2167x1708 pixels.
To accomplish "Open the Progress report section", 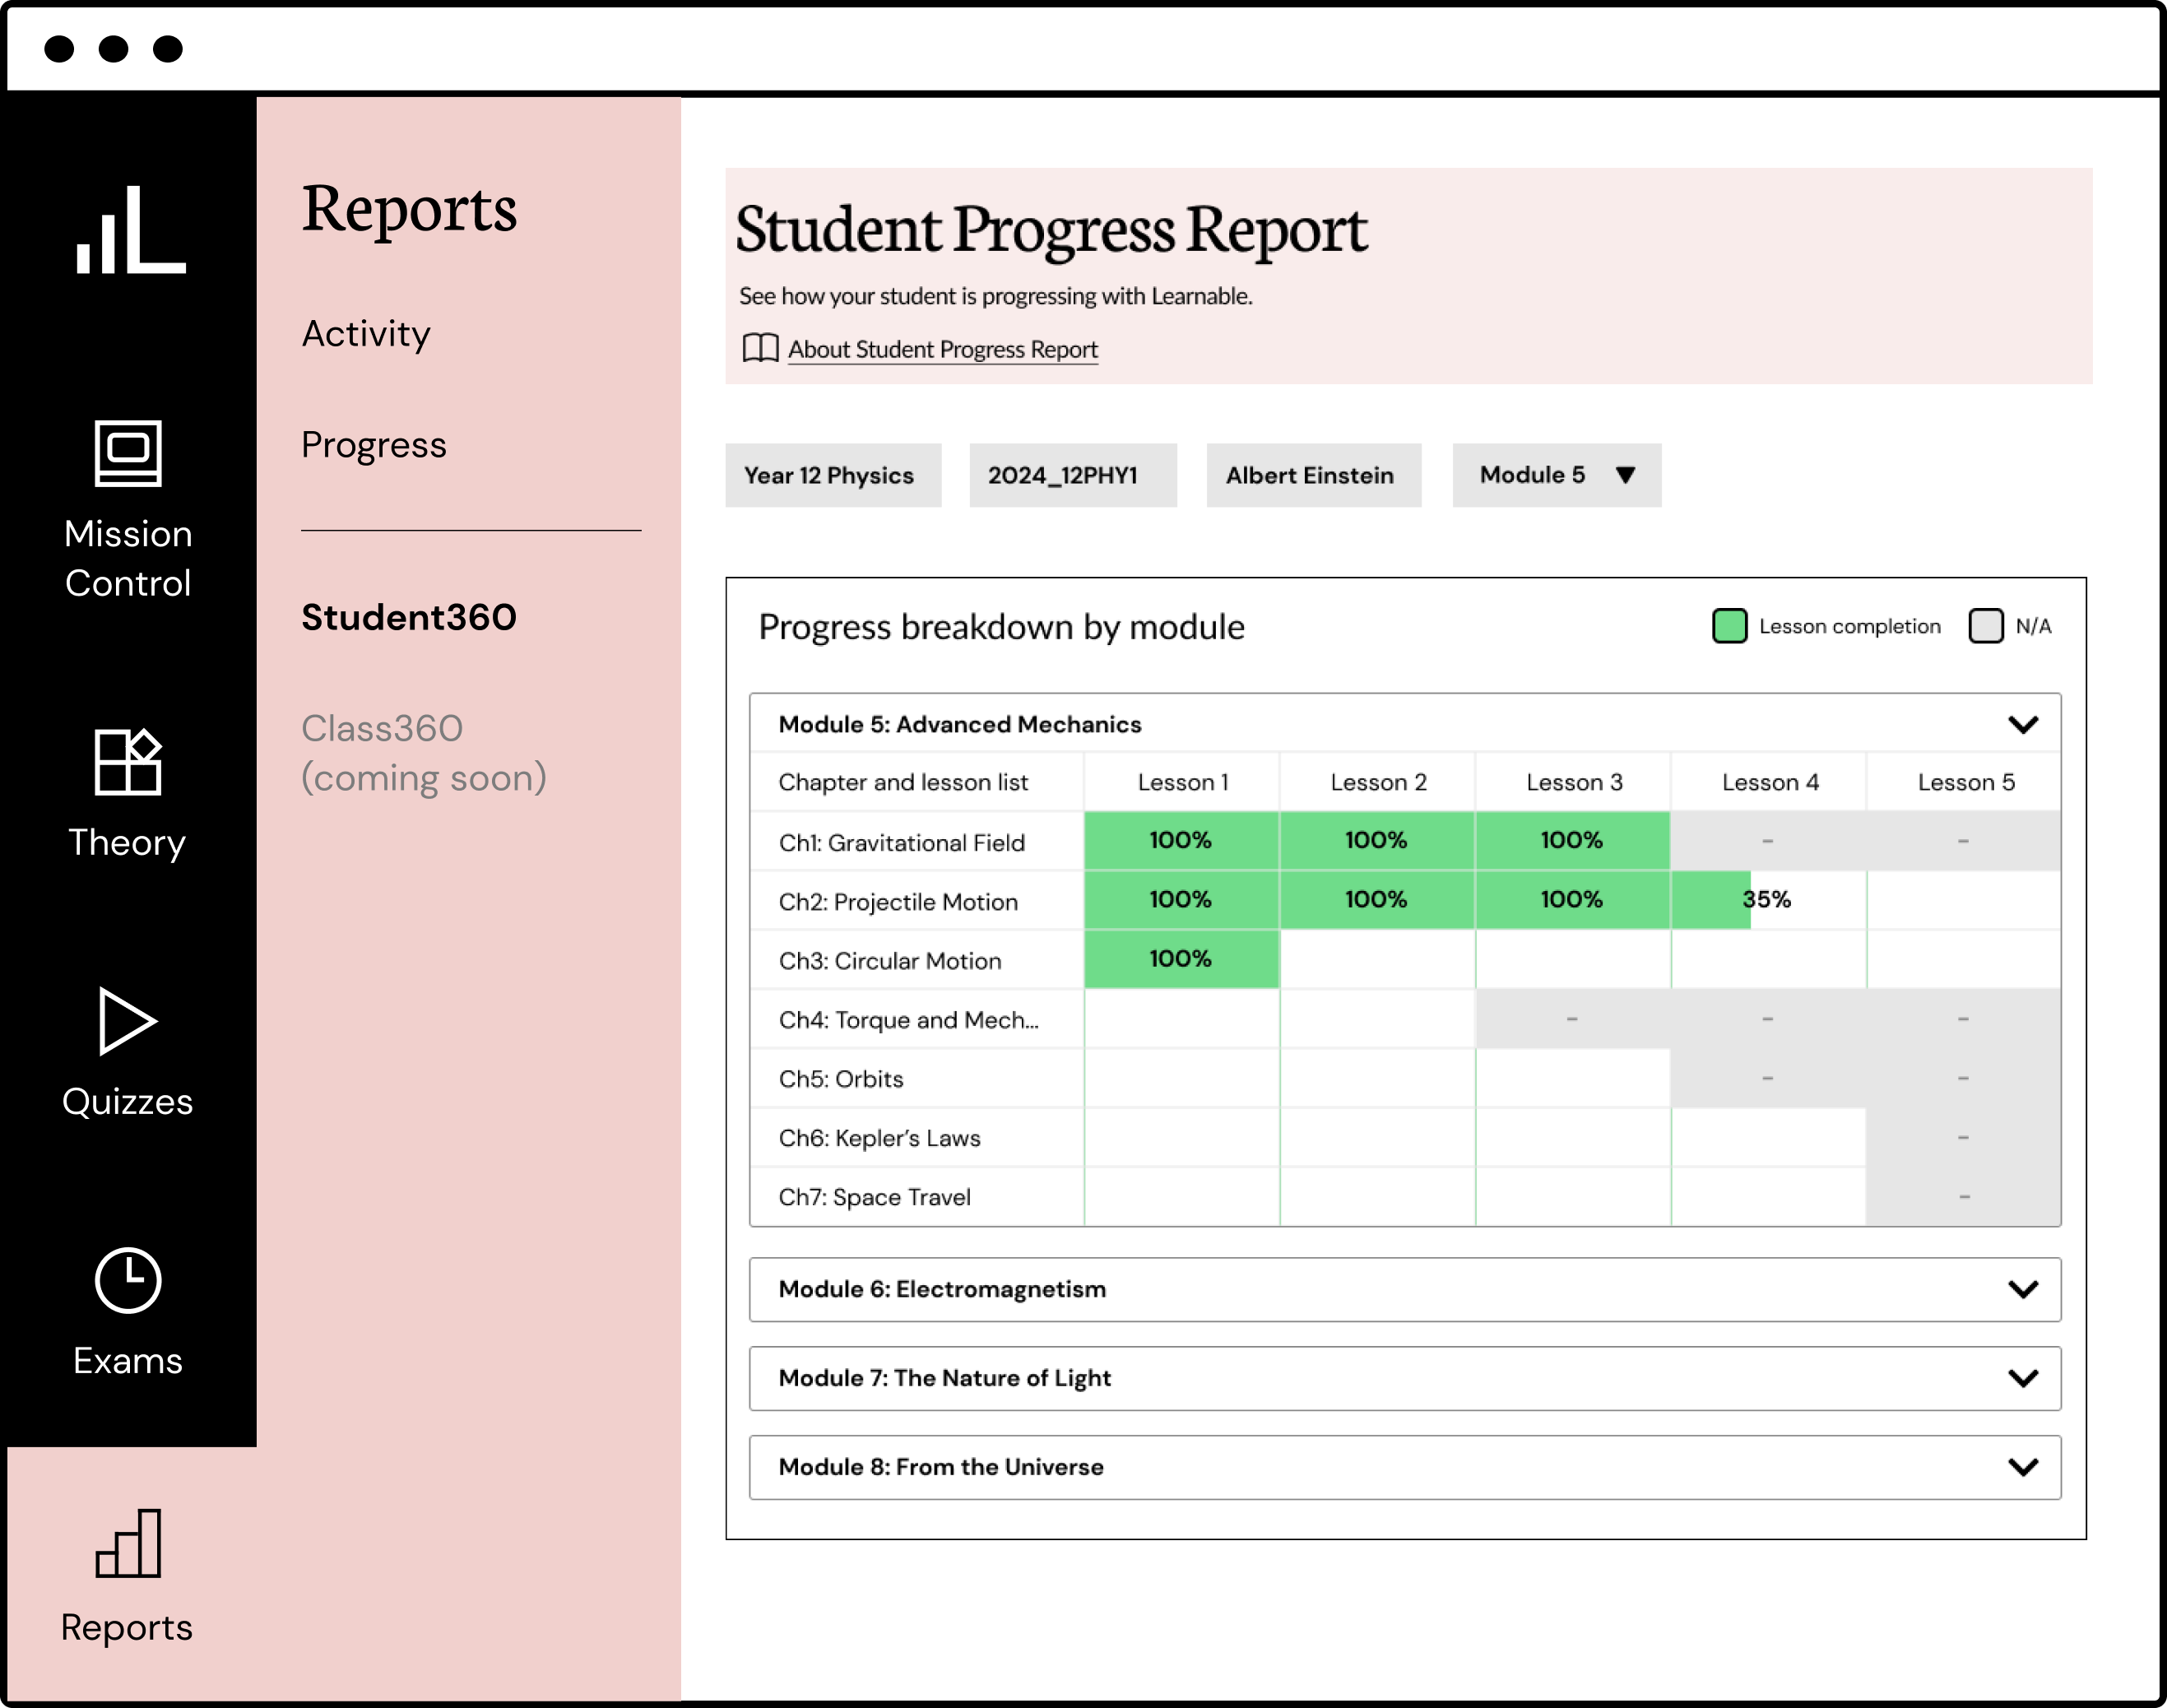I will click(374, 445).
